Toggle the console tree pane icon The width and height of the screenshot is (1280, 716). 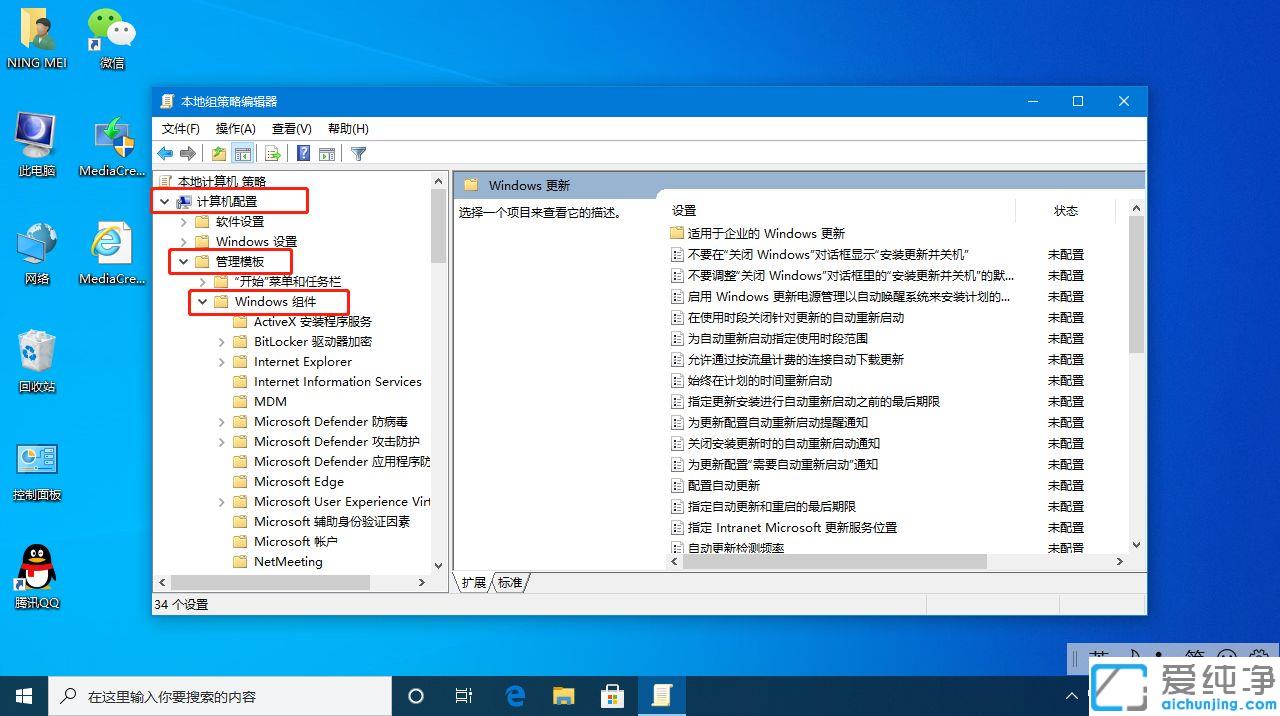[243, 153]
